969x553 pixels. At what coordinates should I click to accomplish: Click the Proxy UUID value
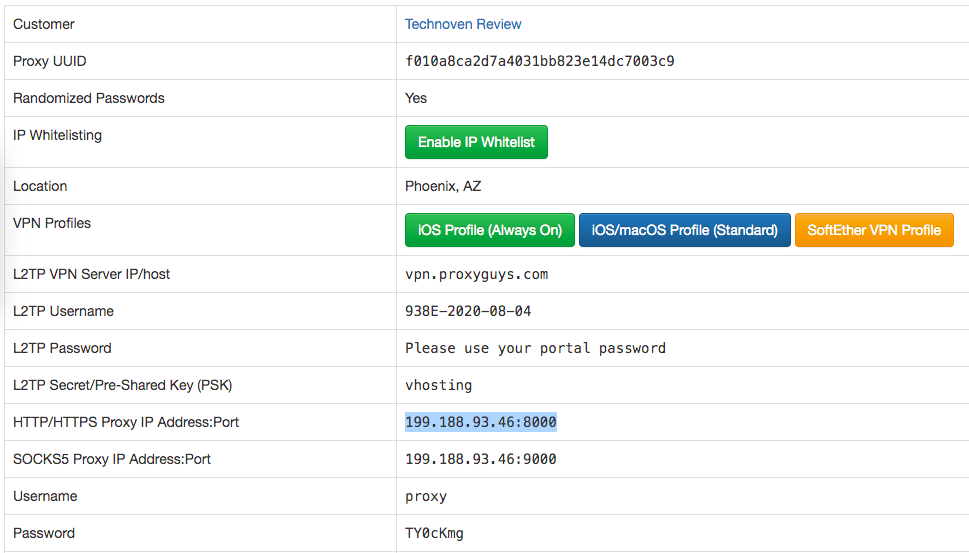click(539, 61)
